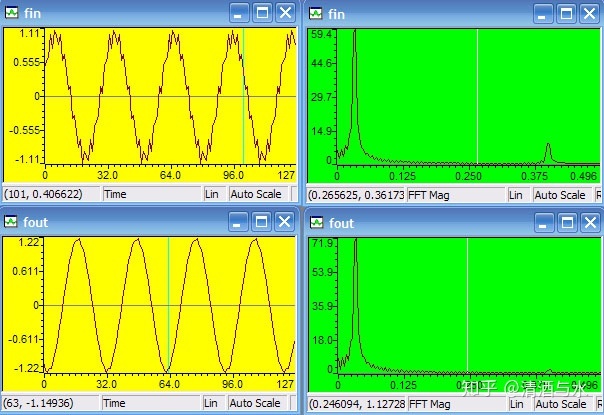Click the cursor readout (0.246094, 1.12728
The height and width of the screenshot is (415, 604).
point(357,404)
